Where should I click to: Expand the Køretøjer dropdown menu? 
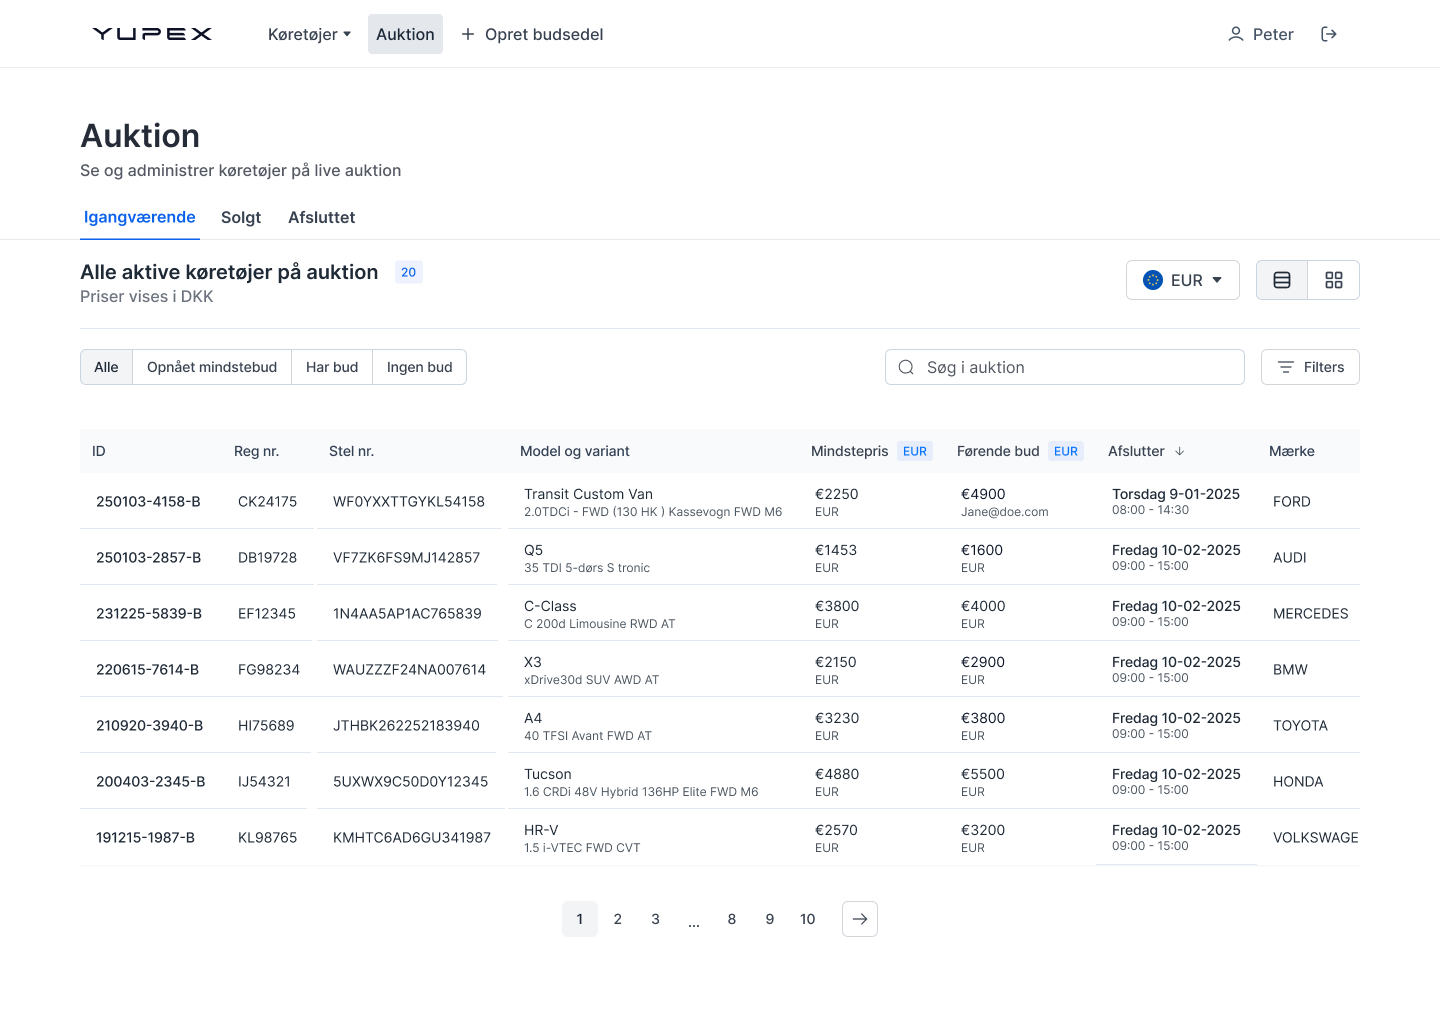click(x=309, y=34)
